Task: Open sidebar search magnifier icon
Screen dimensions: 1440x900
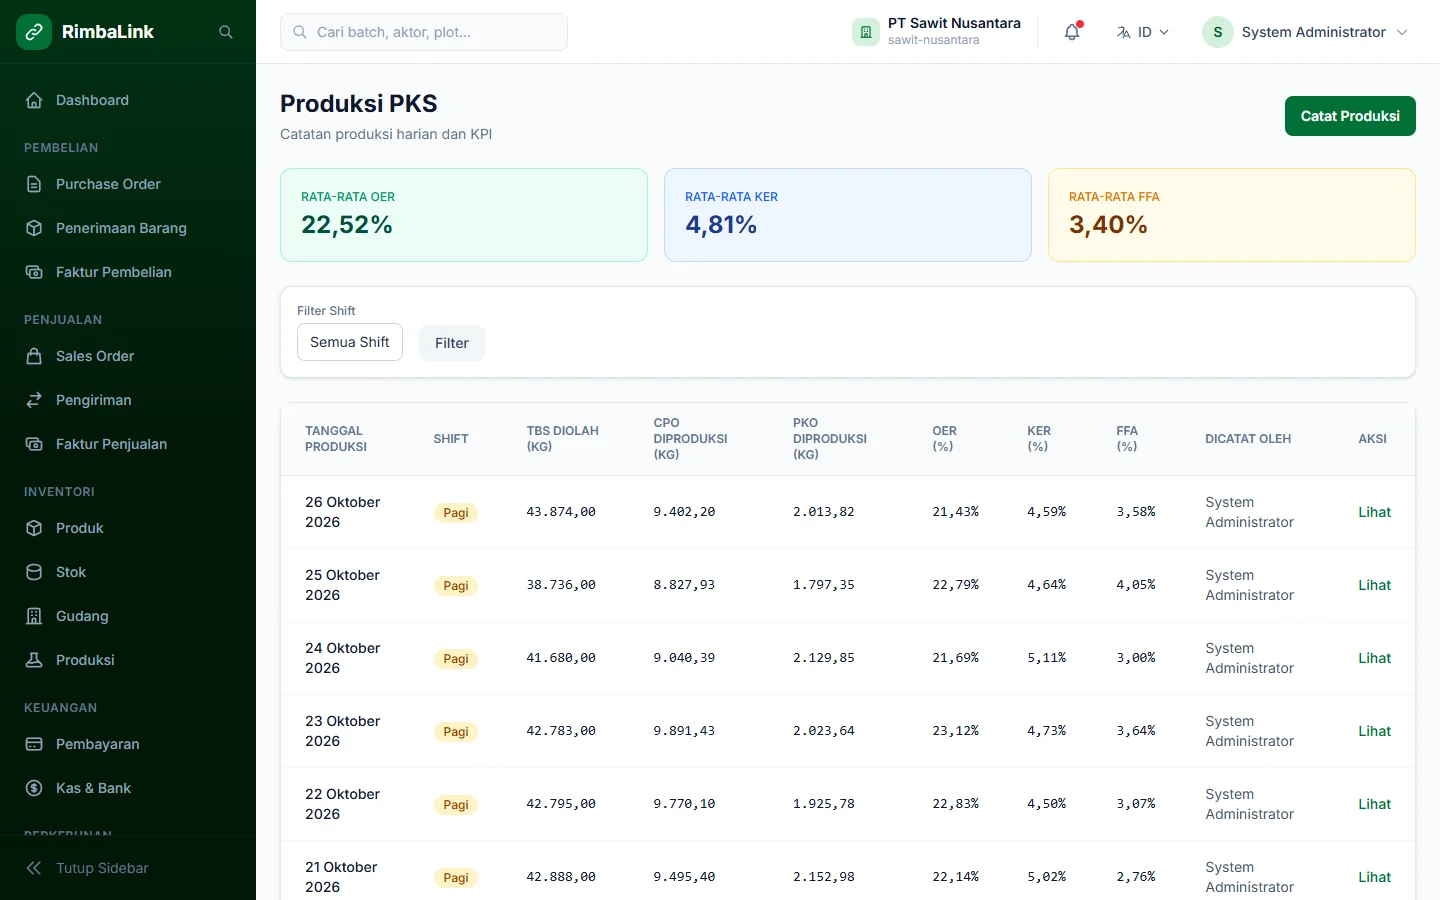Action: pos(226,32)
